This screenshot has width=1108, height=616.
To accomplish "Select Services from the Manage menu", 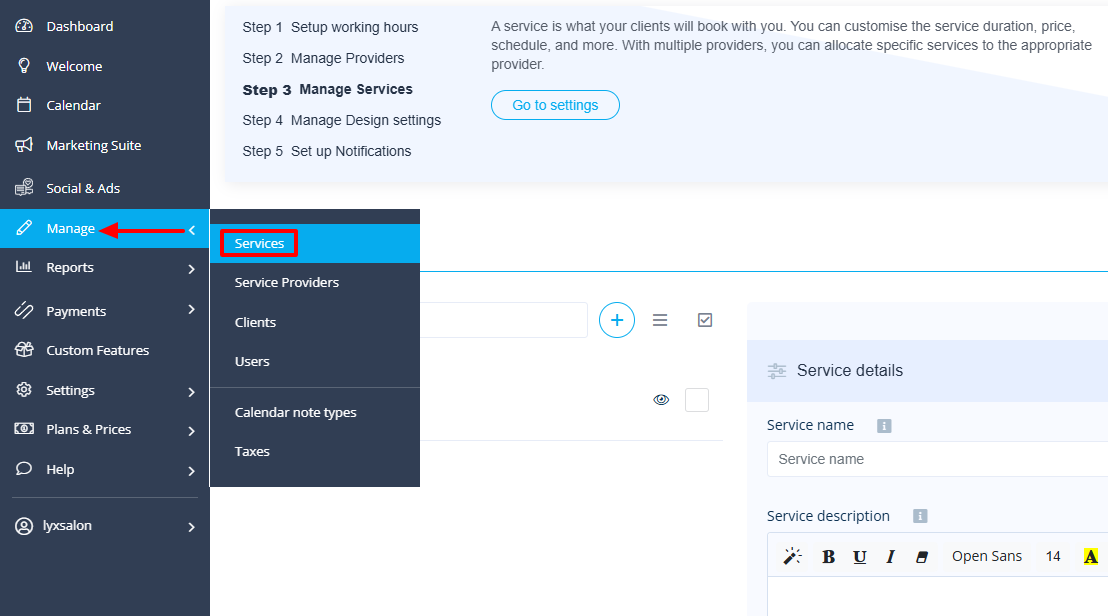I will pyautogui.click(x=258, y=243).
